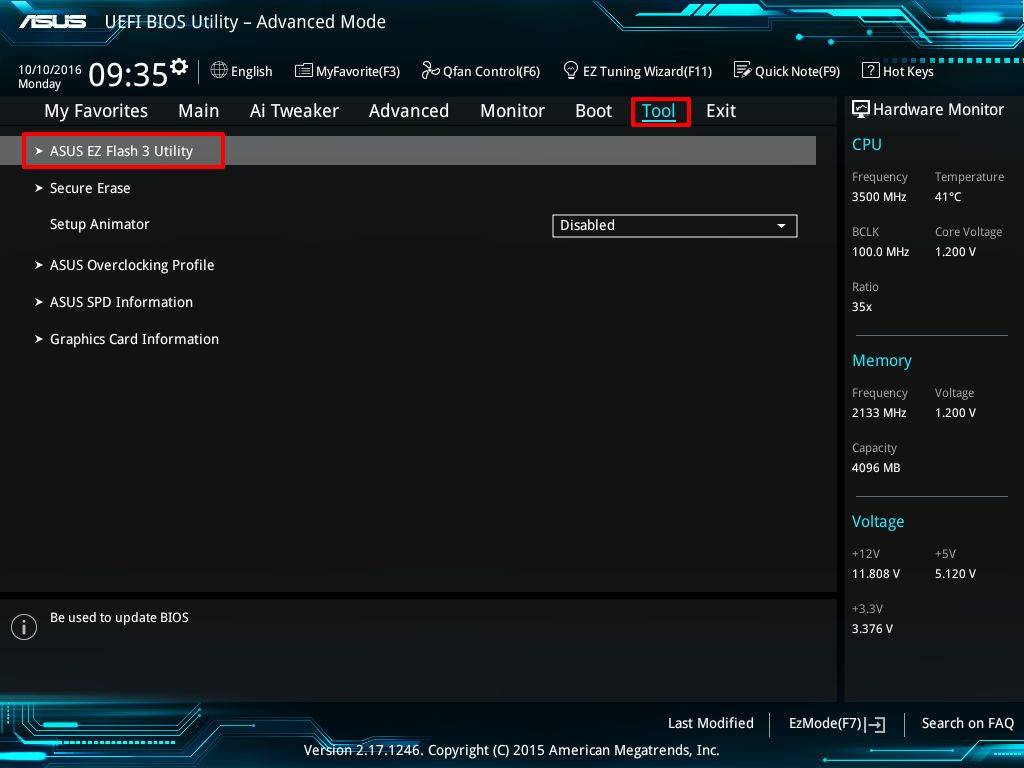Click the ASUS logo
The width and height of the screenshot is (1024, 768).
53,22
